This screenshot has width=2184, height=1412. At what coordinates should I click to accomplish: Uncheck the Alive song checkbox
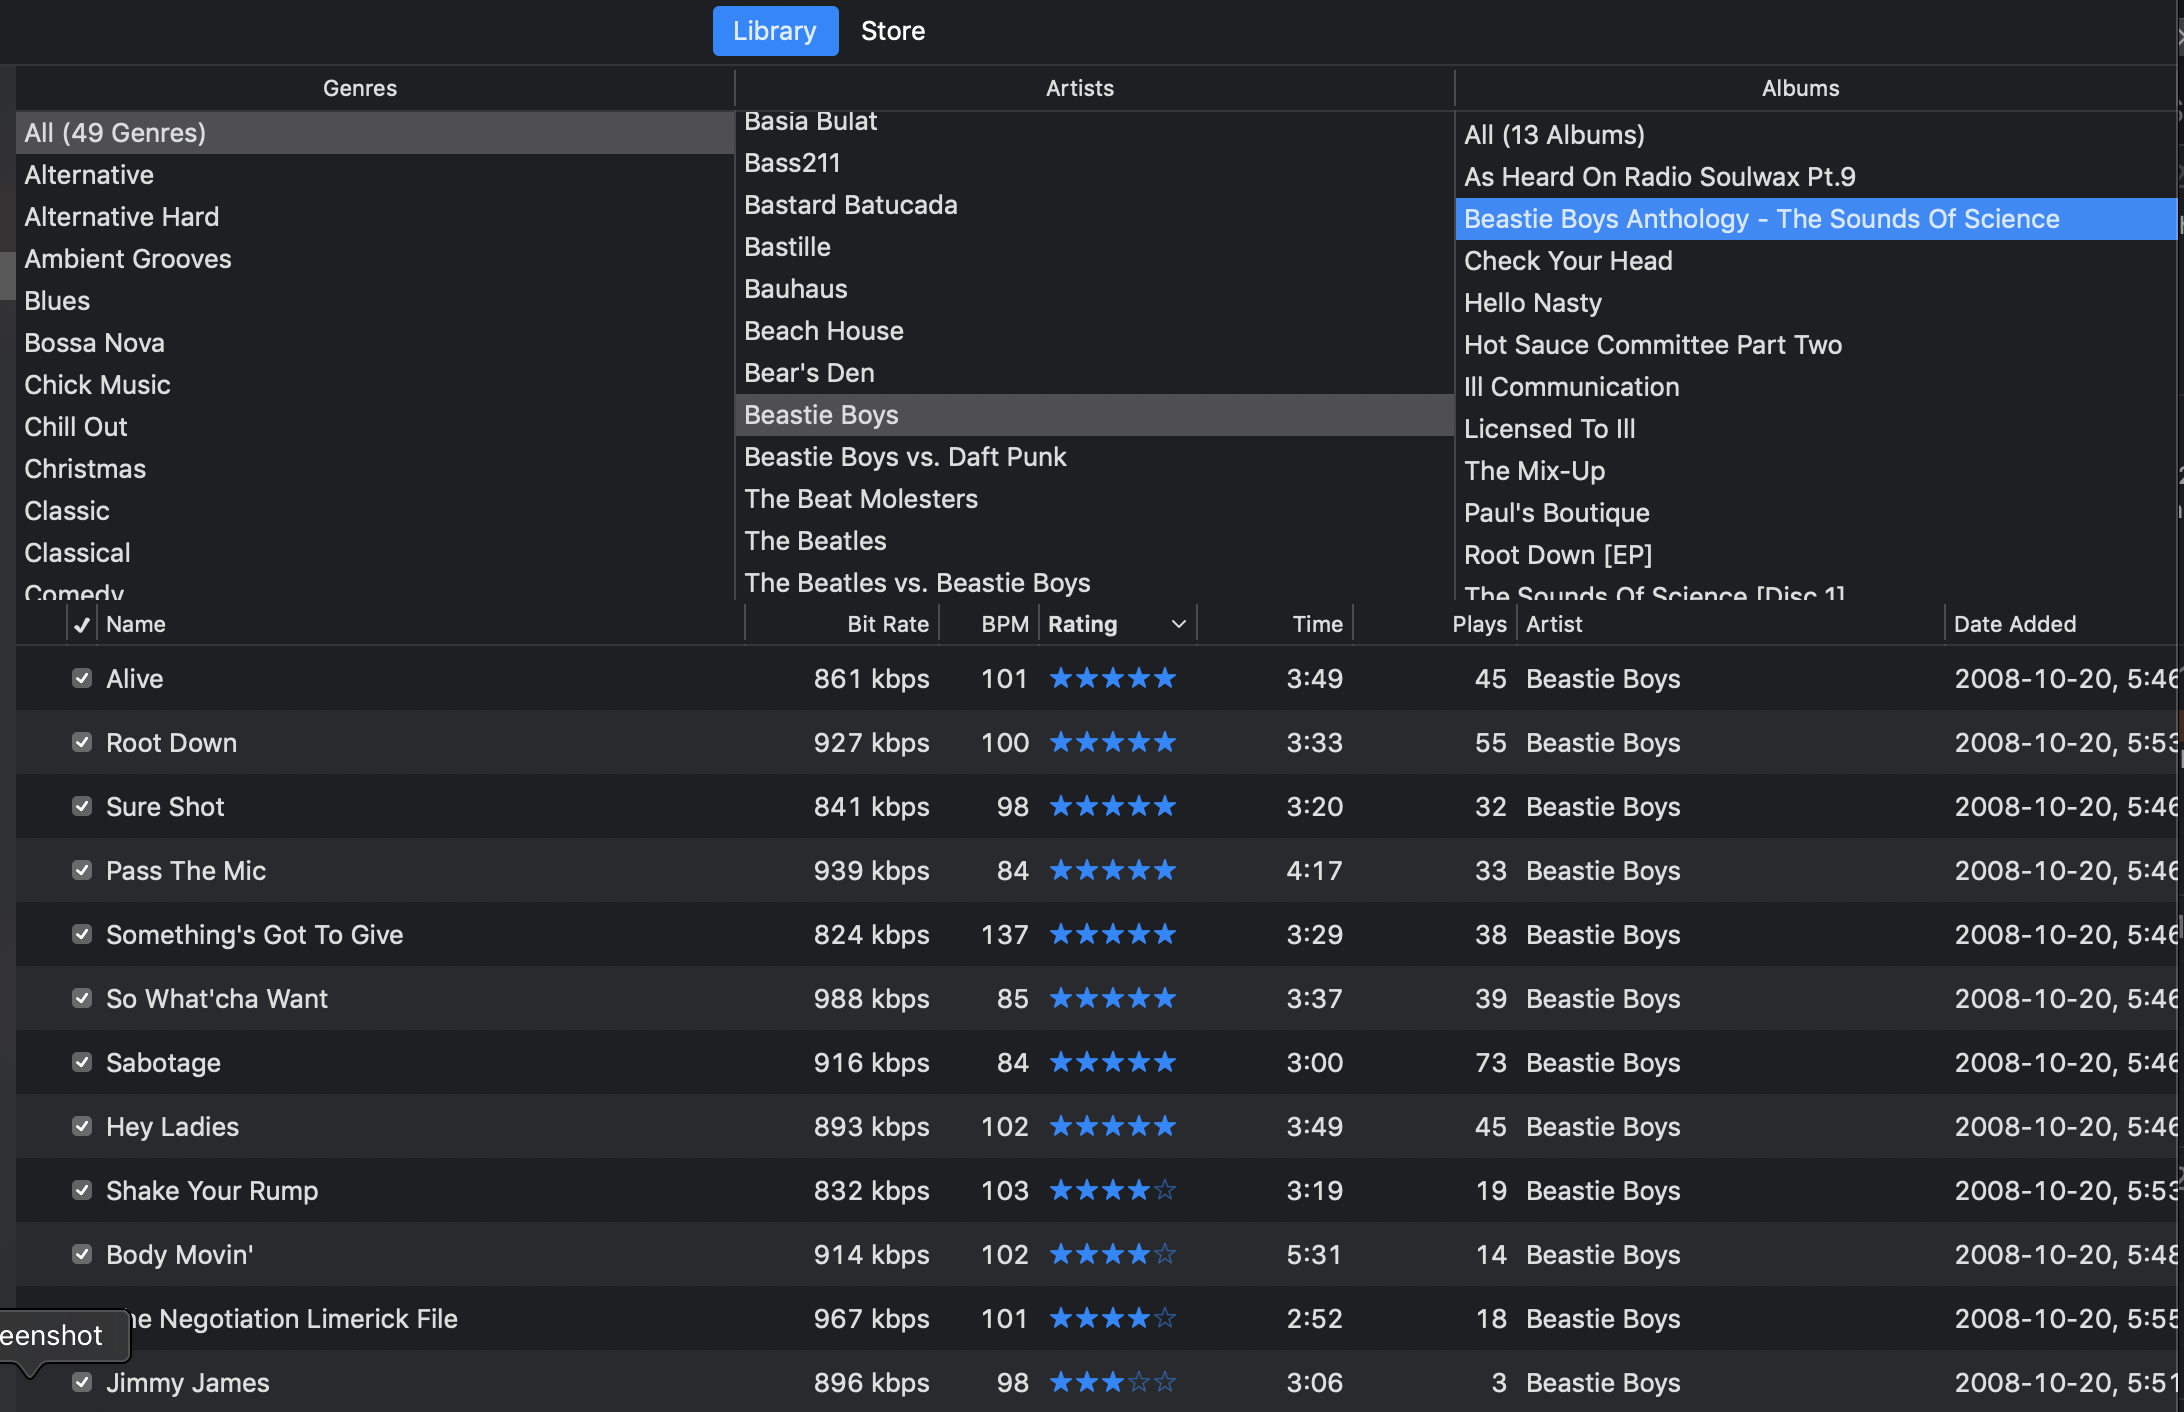click(x=82, y=679)
